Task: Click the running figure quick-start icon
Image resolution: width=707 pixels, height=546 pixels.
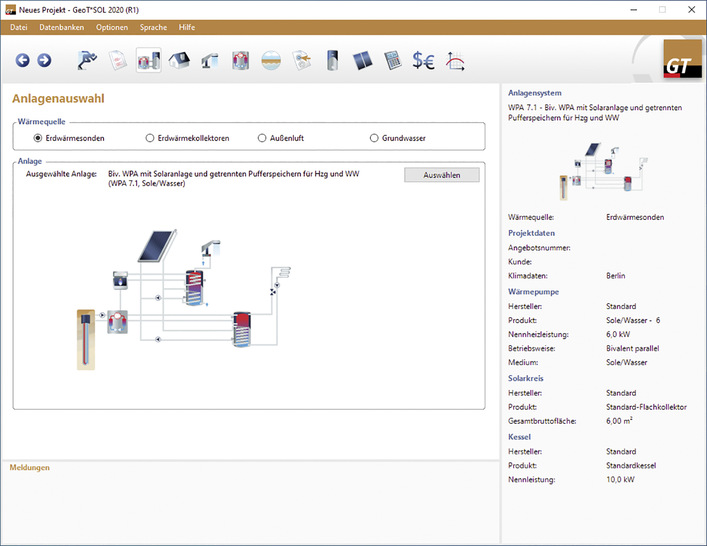Action: pos(88,61)
